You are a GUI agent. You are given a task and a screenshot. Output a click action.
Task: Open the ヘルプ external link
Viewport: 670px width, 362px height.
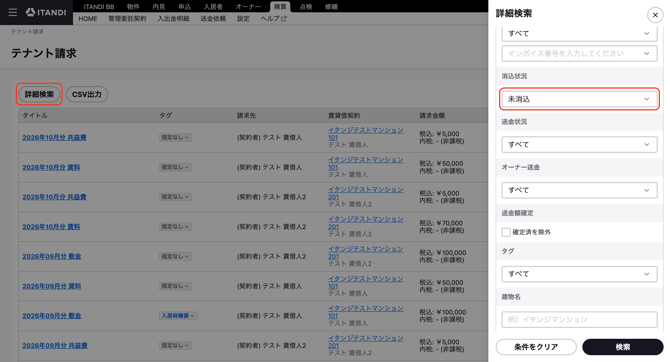pos(273,19)
